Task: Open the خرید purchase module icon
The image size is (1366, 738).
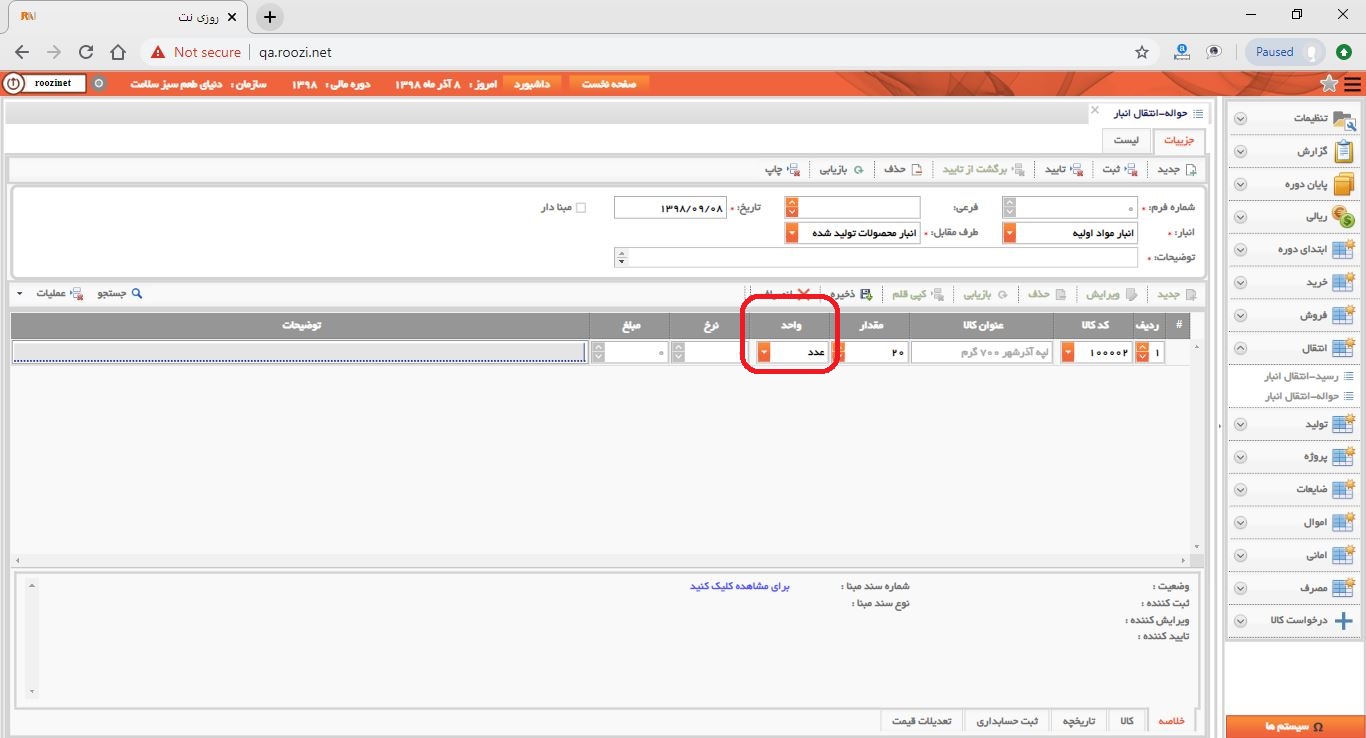Action: pos(1344,283)
